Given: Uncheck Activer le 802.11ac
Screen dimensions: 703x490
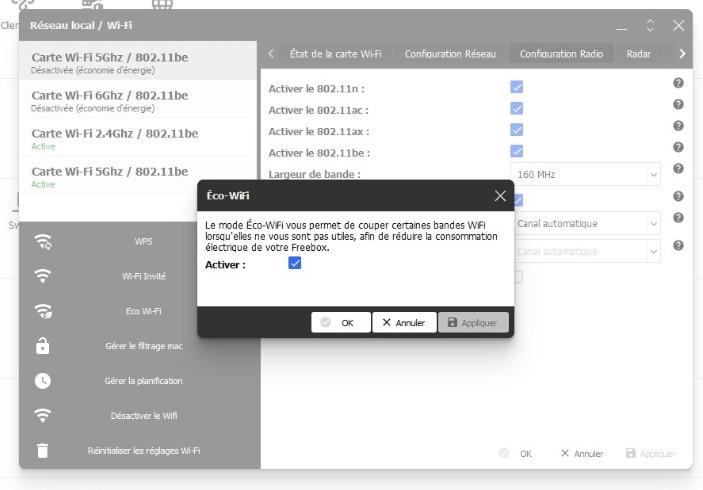Looking at the screenshot, I should [516, 108].
